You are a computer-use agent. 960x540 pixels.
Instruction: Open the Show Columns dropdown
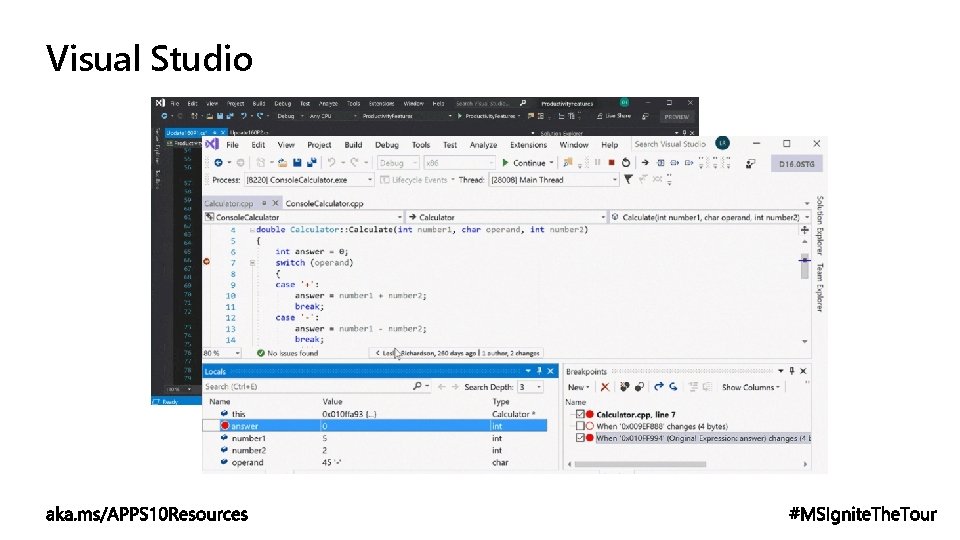[751, 388]
